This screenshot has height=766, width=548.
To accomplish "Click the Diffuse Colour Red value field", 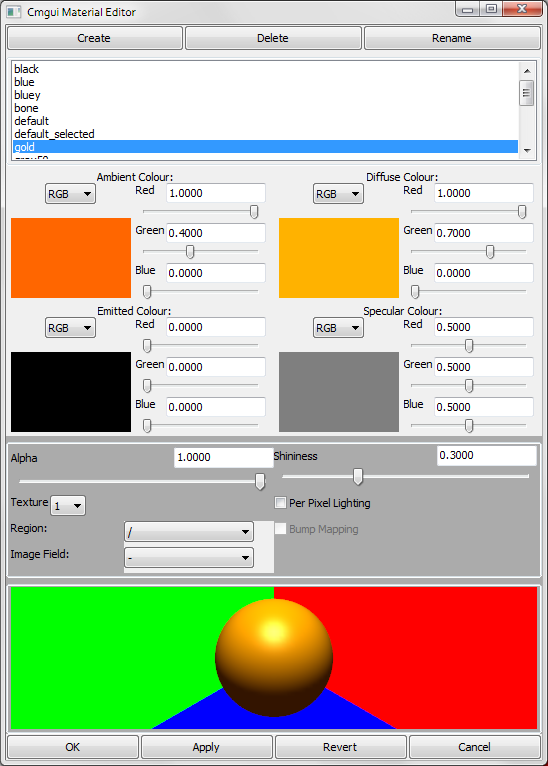I will coord(484,193).
